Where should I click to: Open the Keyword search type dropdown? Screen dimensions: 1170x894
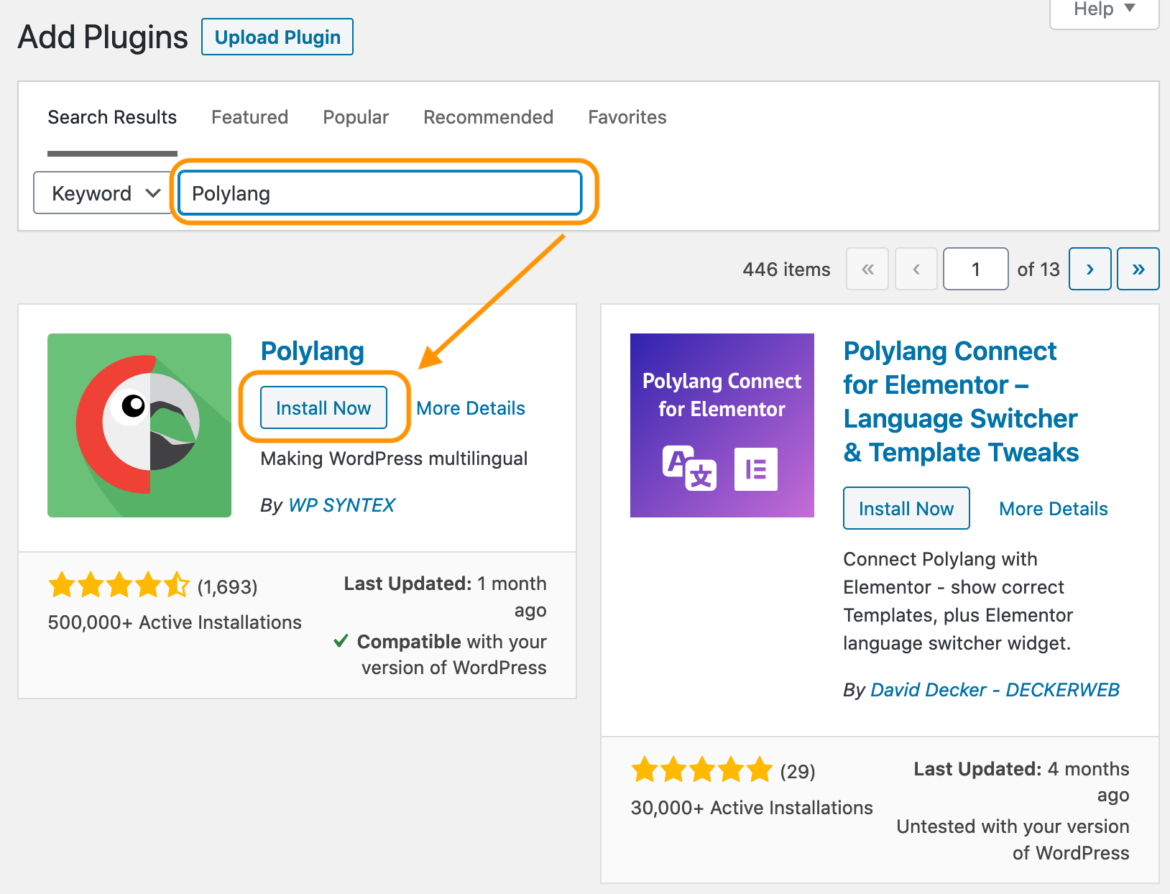click(102, 193)
